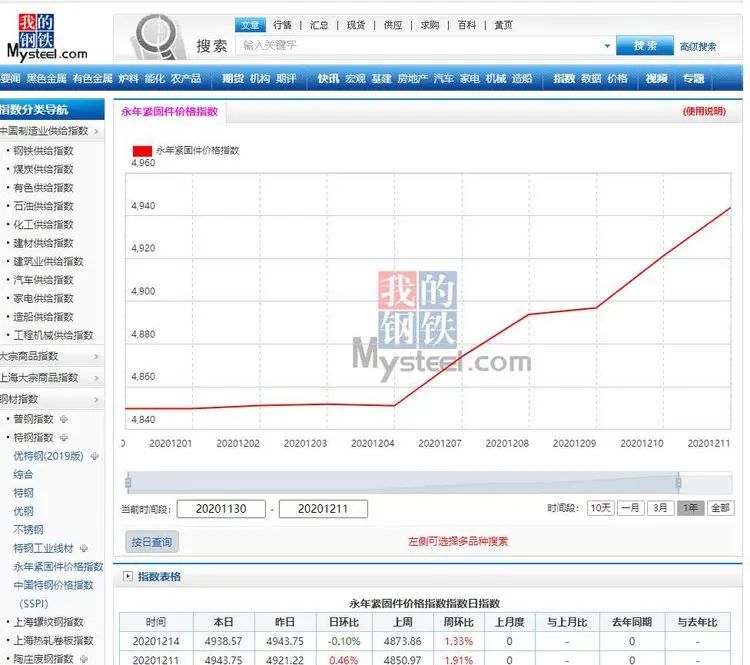Collapse the 指数表格 section arrow icon
Viewport: 750px width, 665px height.
(127, 577)
